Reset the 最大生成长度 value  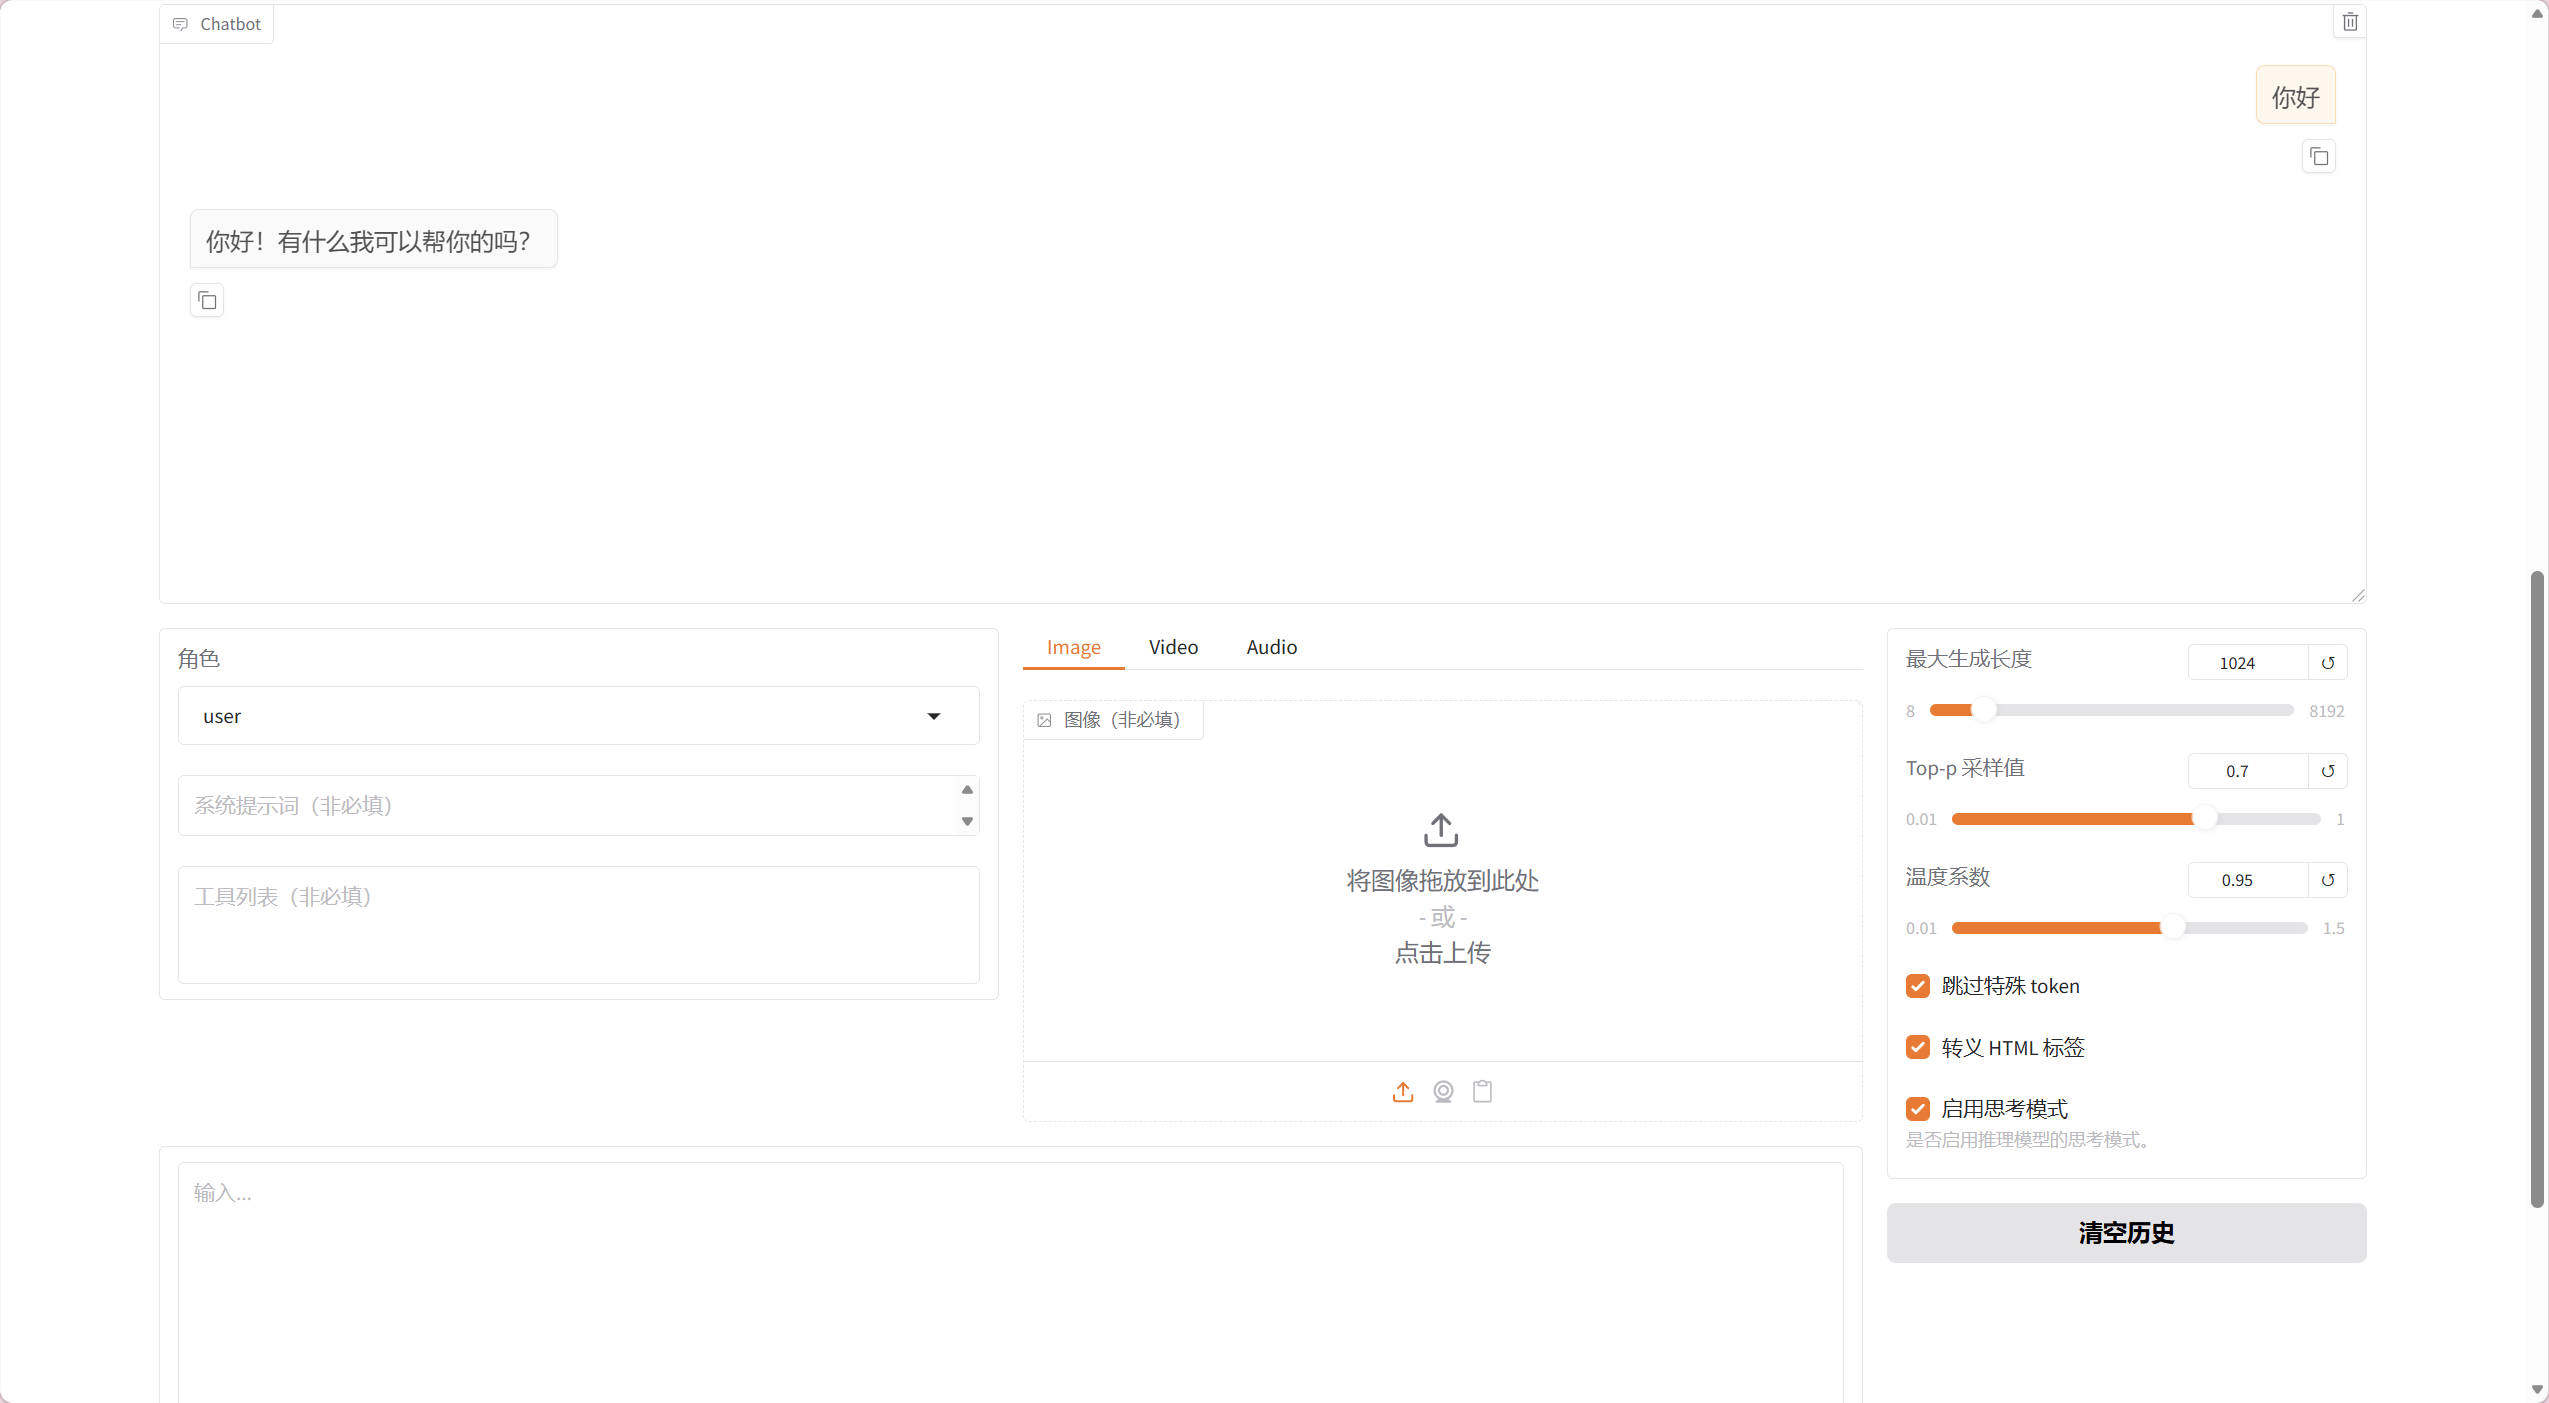(2327, 663)
